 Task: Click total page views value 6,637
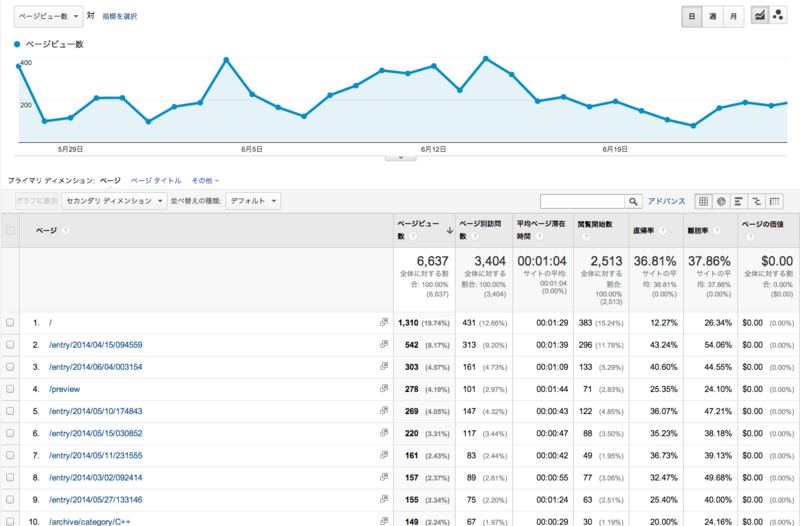click(432, 261)
